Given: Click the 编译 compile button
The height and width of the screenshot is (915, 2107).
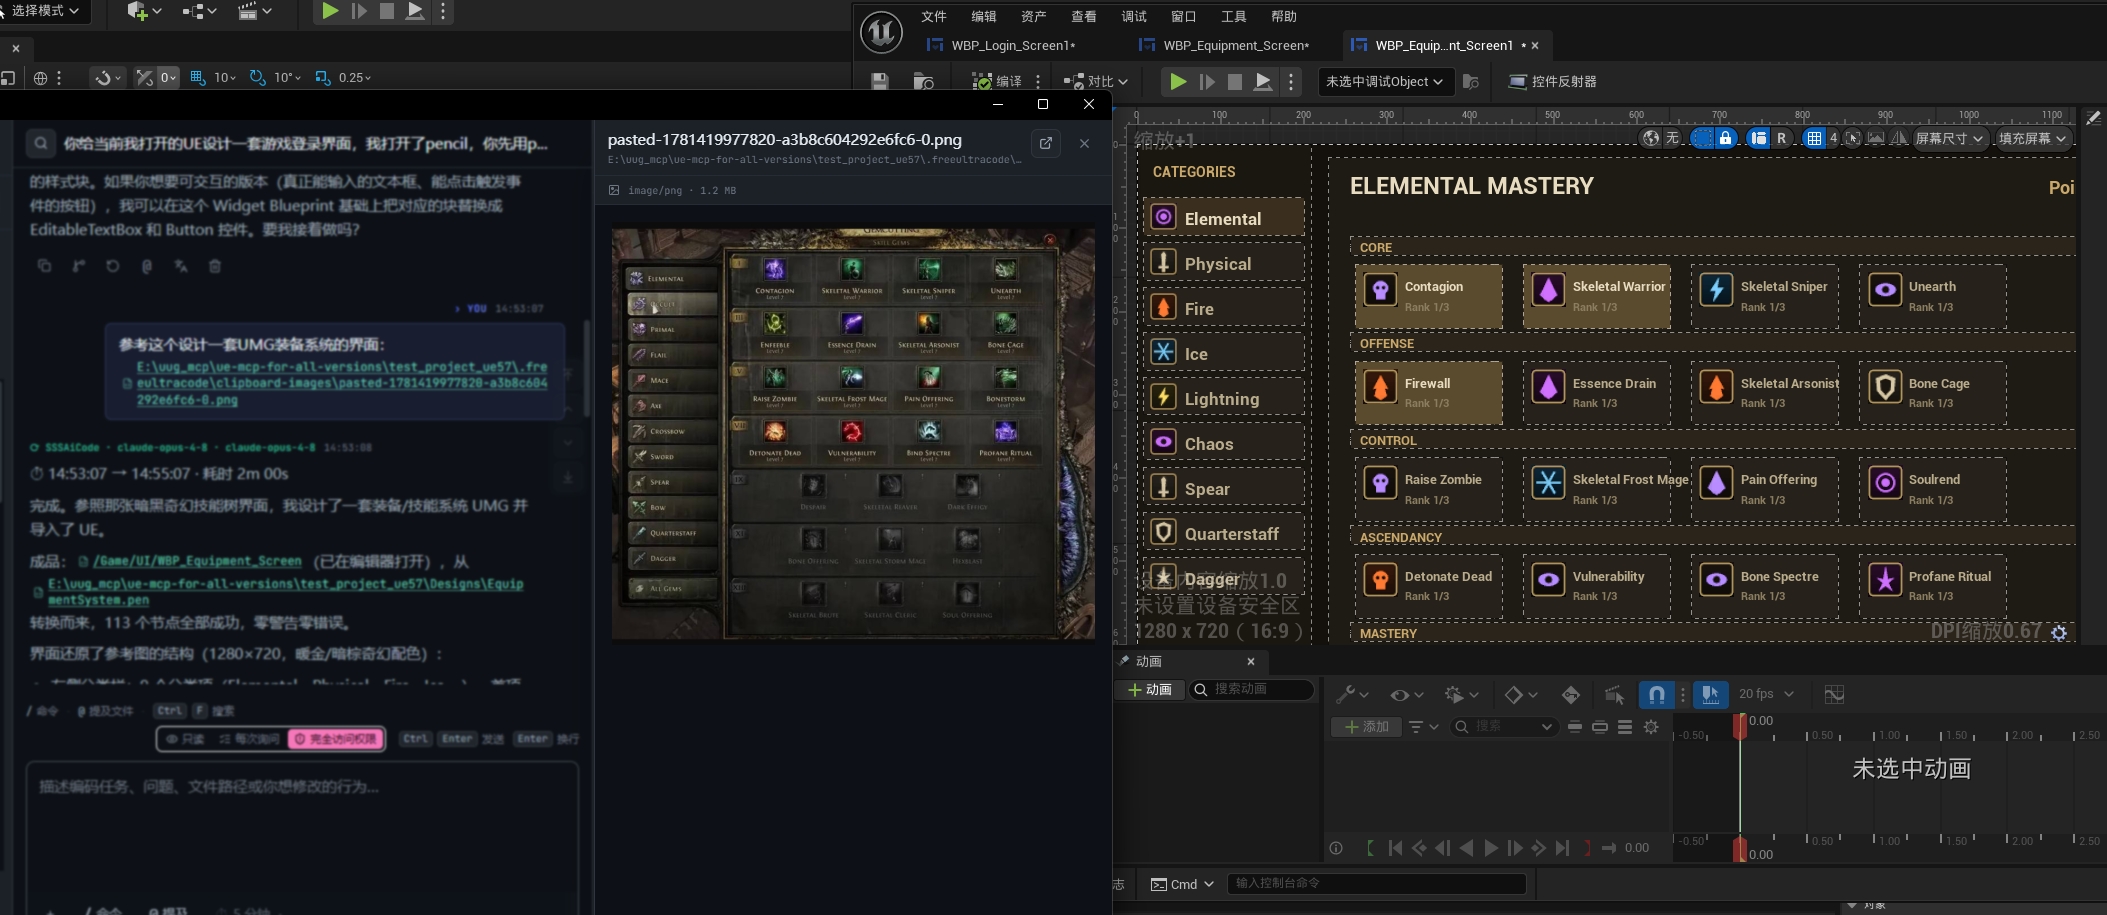Looking at the screenshot, I should [x=997, y=82].
